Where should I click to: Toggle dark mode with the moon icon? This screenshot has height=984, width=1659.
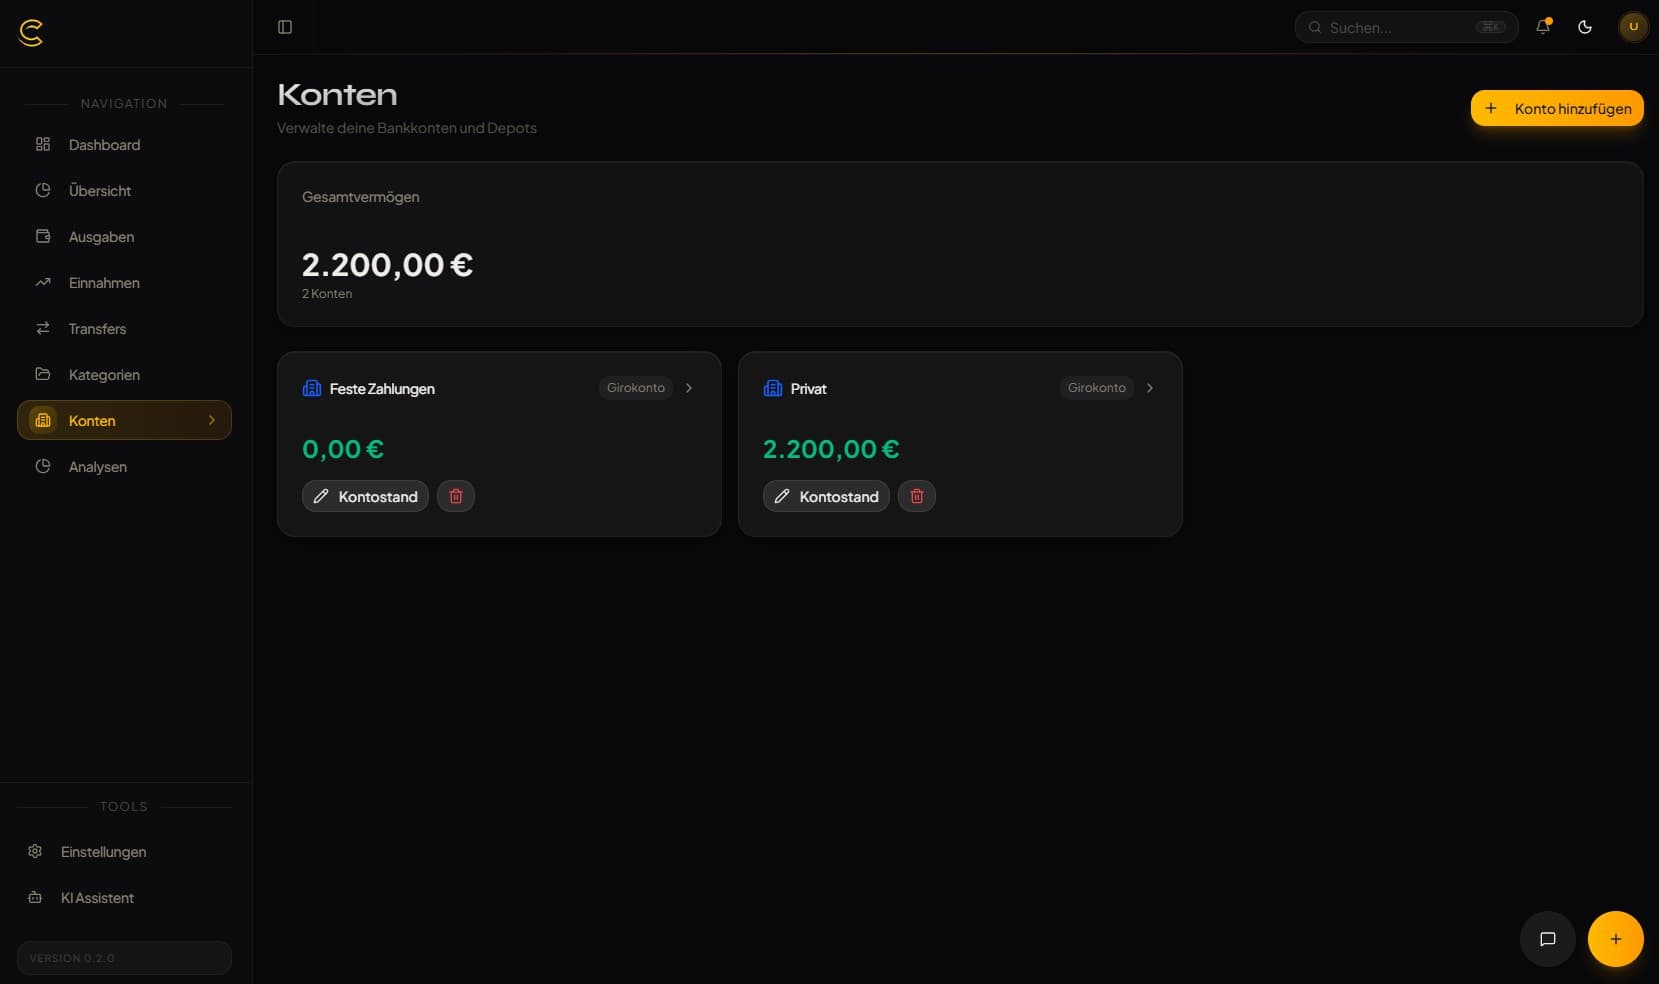click(x=1585, y=27)
